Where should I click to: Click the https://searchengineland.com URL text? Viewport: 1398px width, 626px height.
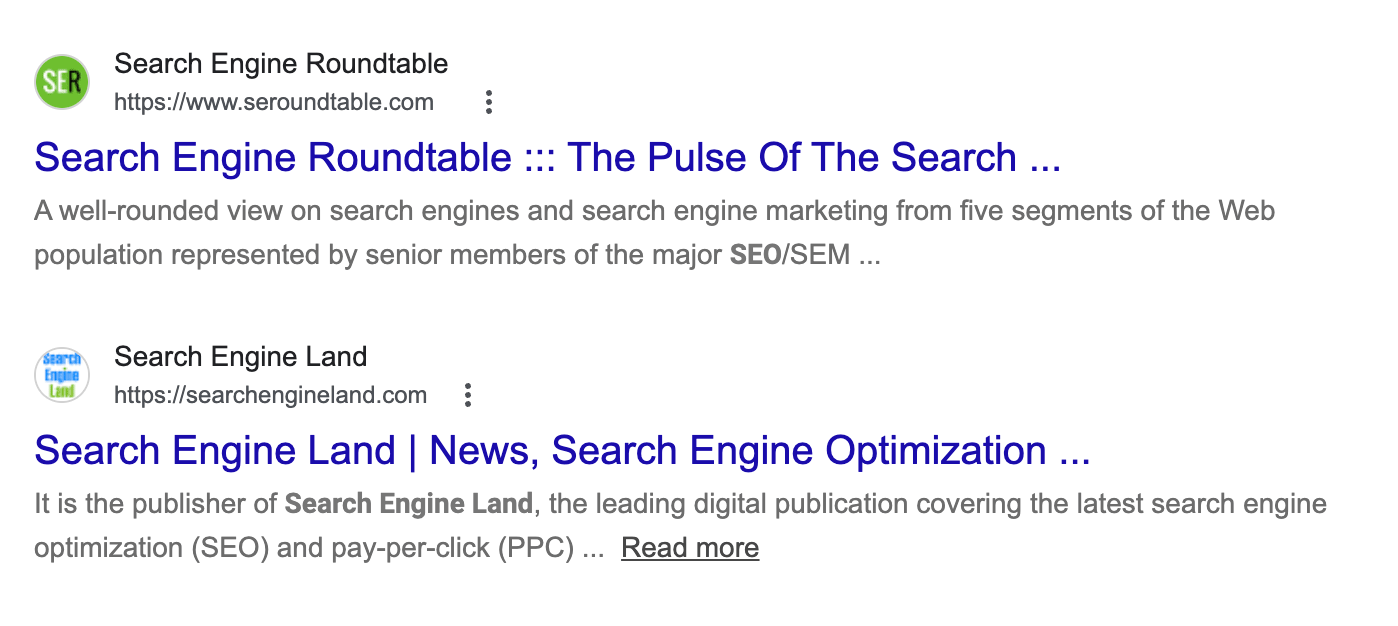click(x=270, y=395)
